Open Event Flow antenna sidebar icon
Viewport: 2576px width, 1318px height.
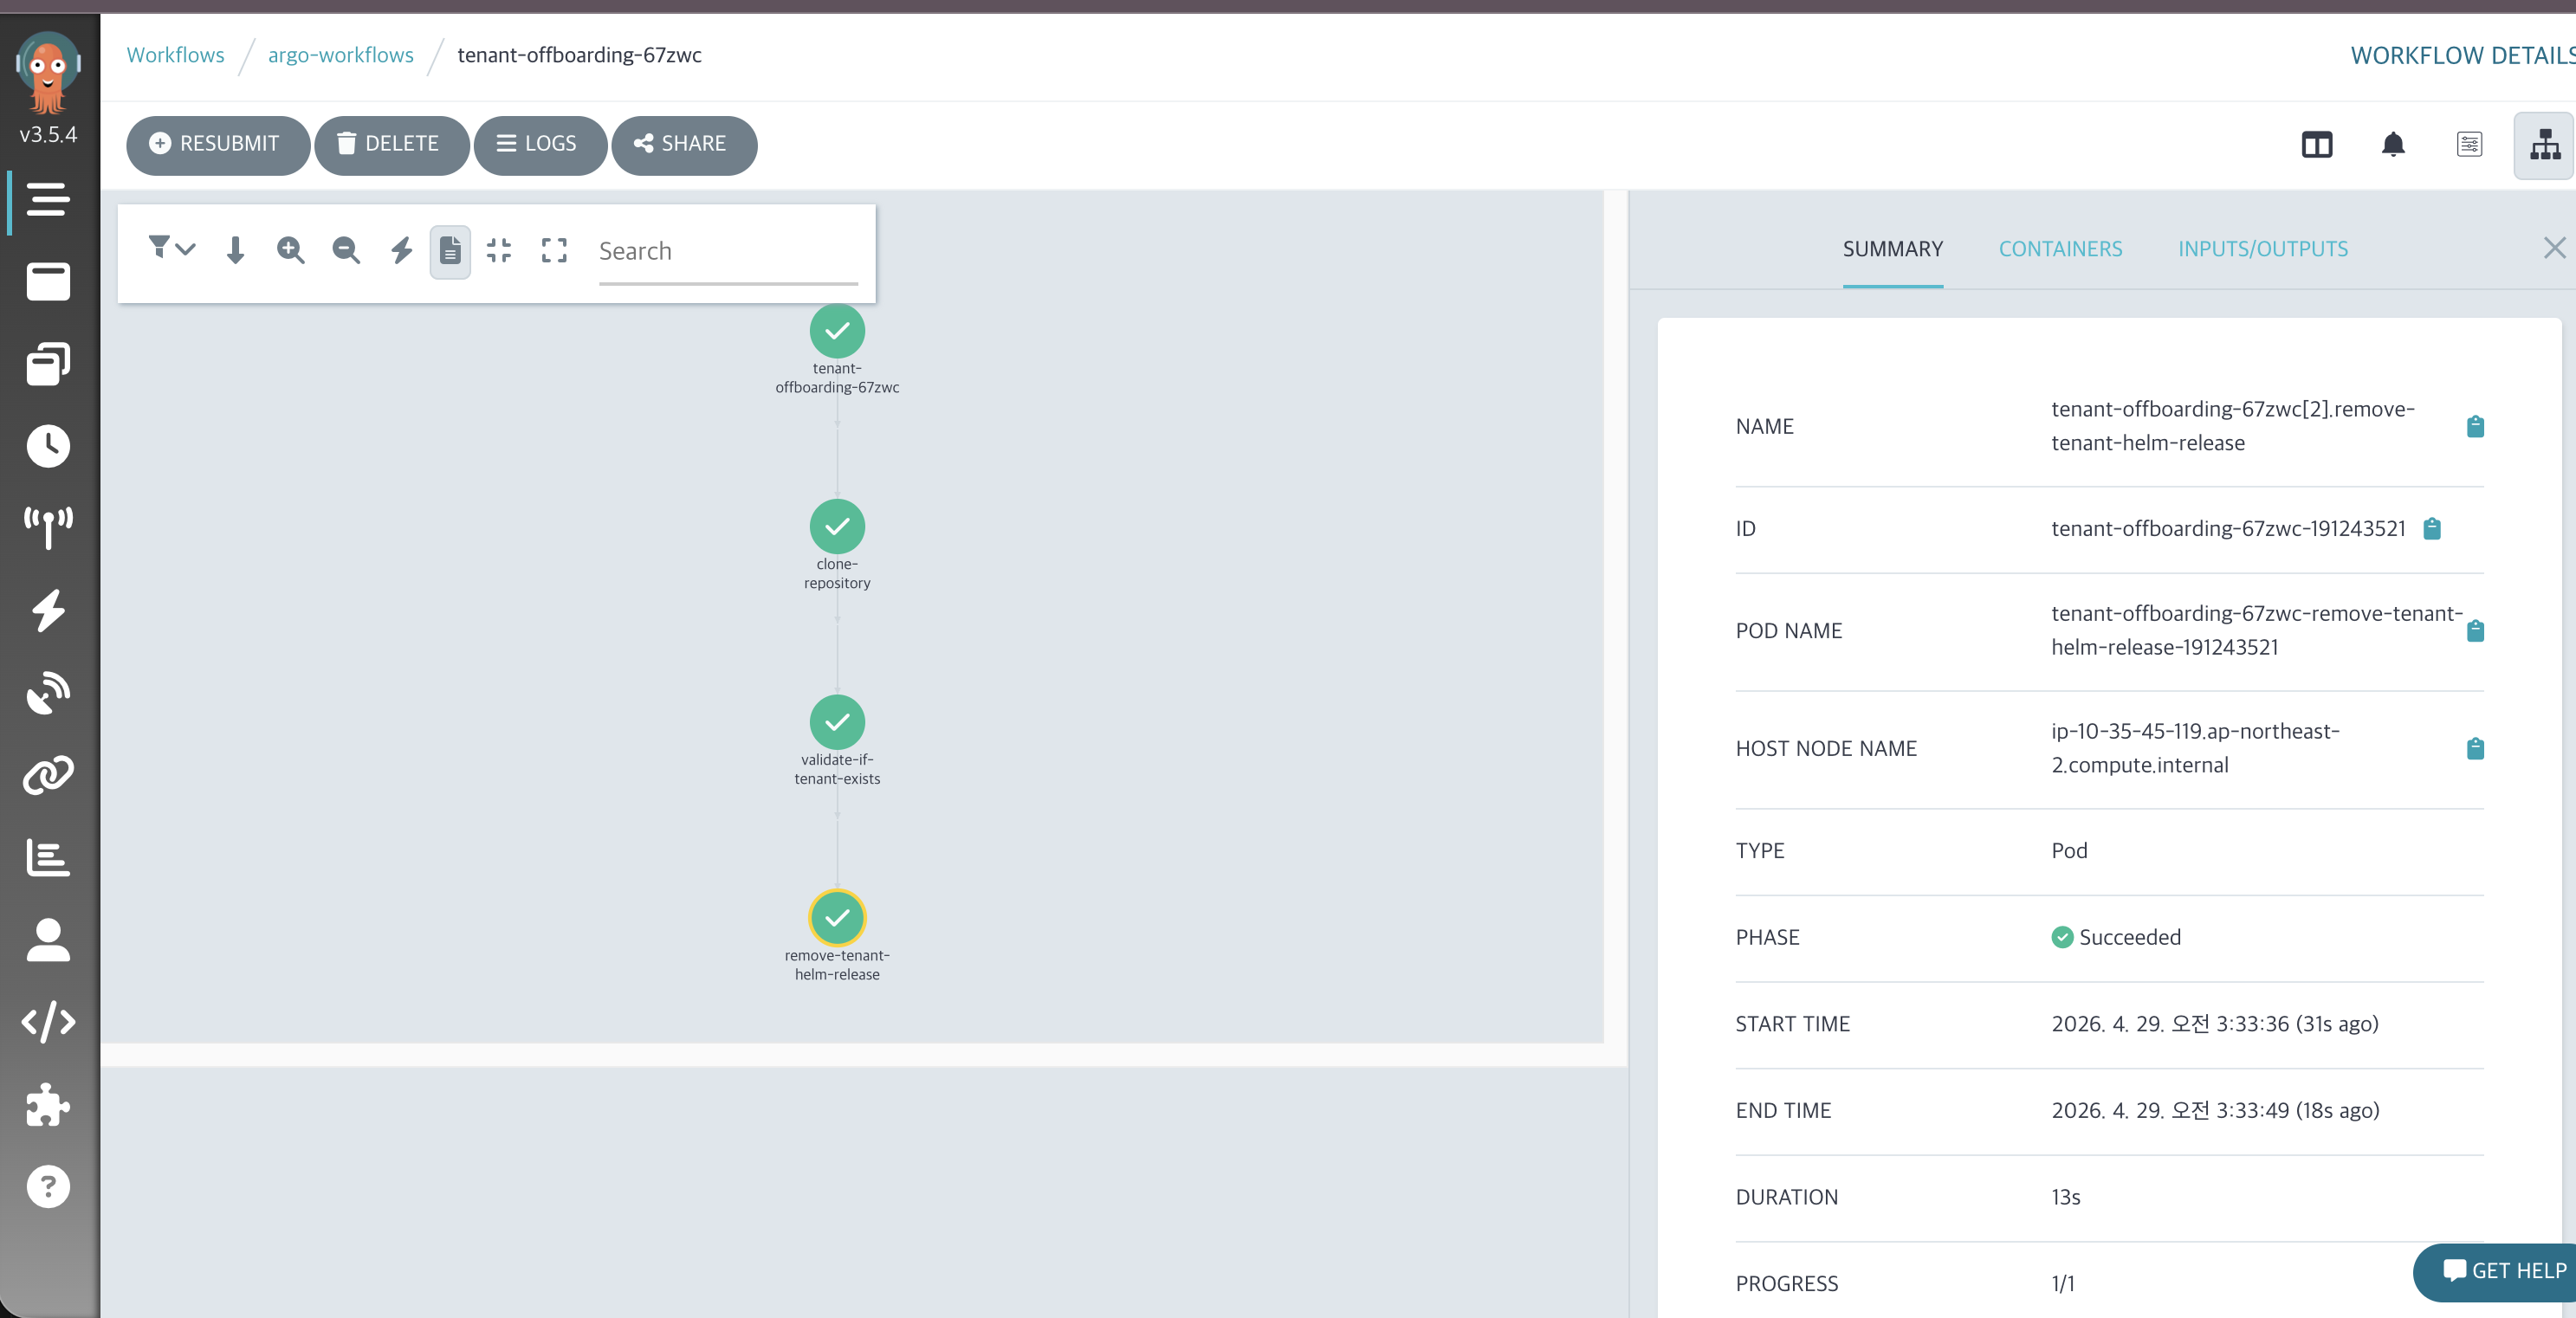pos(48,527)
